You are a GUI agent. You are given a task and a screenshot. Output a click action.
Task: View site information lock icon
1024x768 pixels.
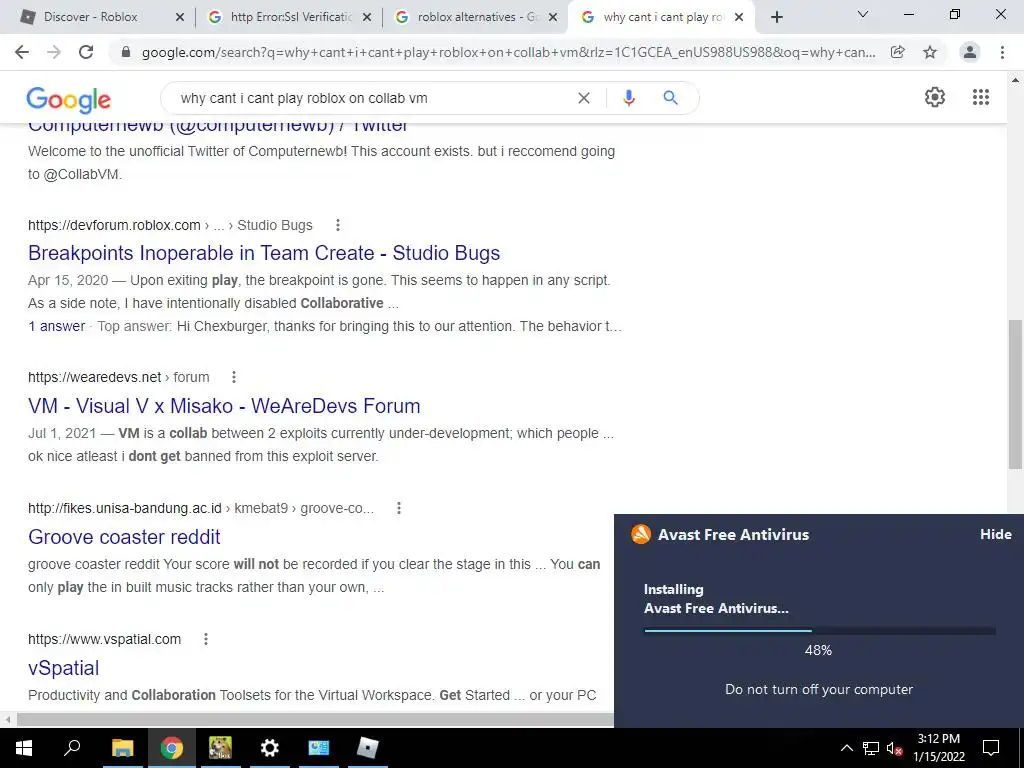click(127, 52)
